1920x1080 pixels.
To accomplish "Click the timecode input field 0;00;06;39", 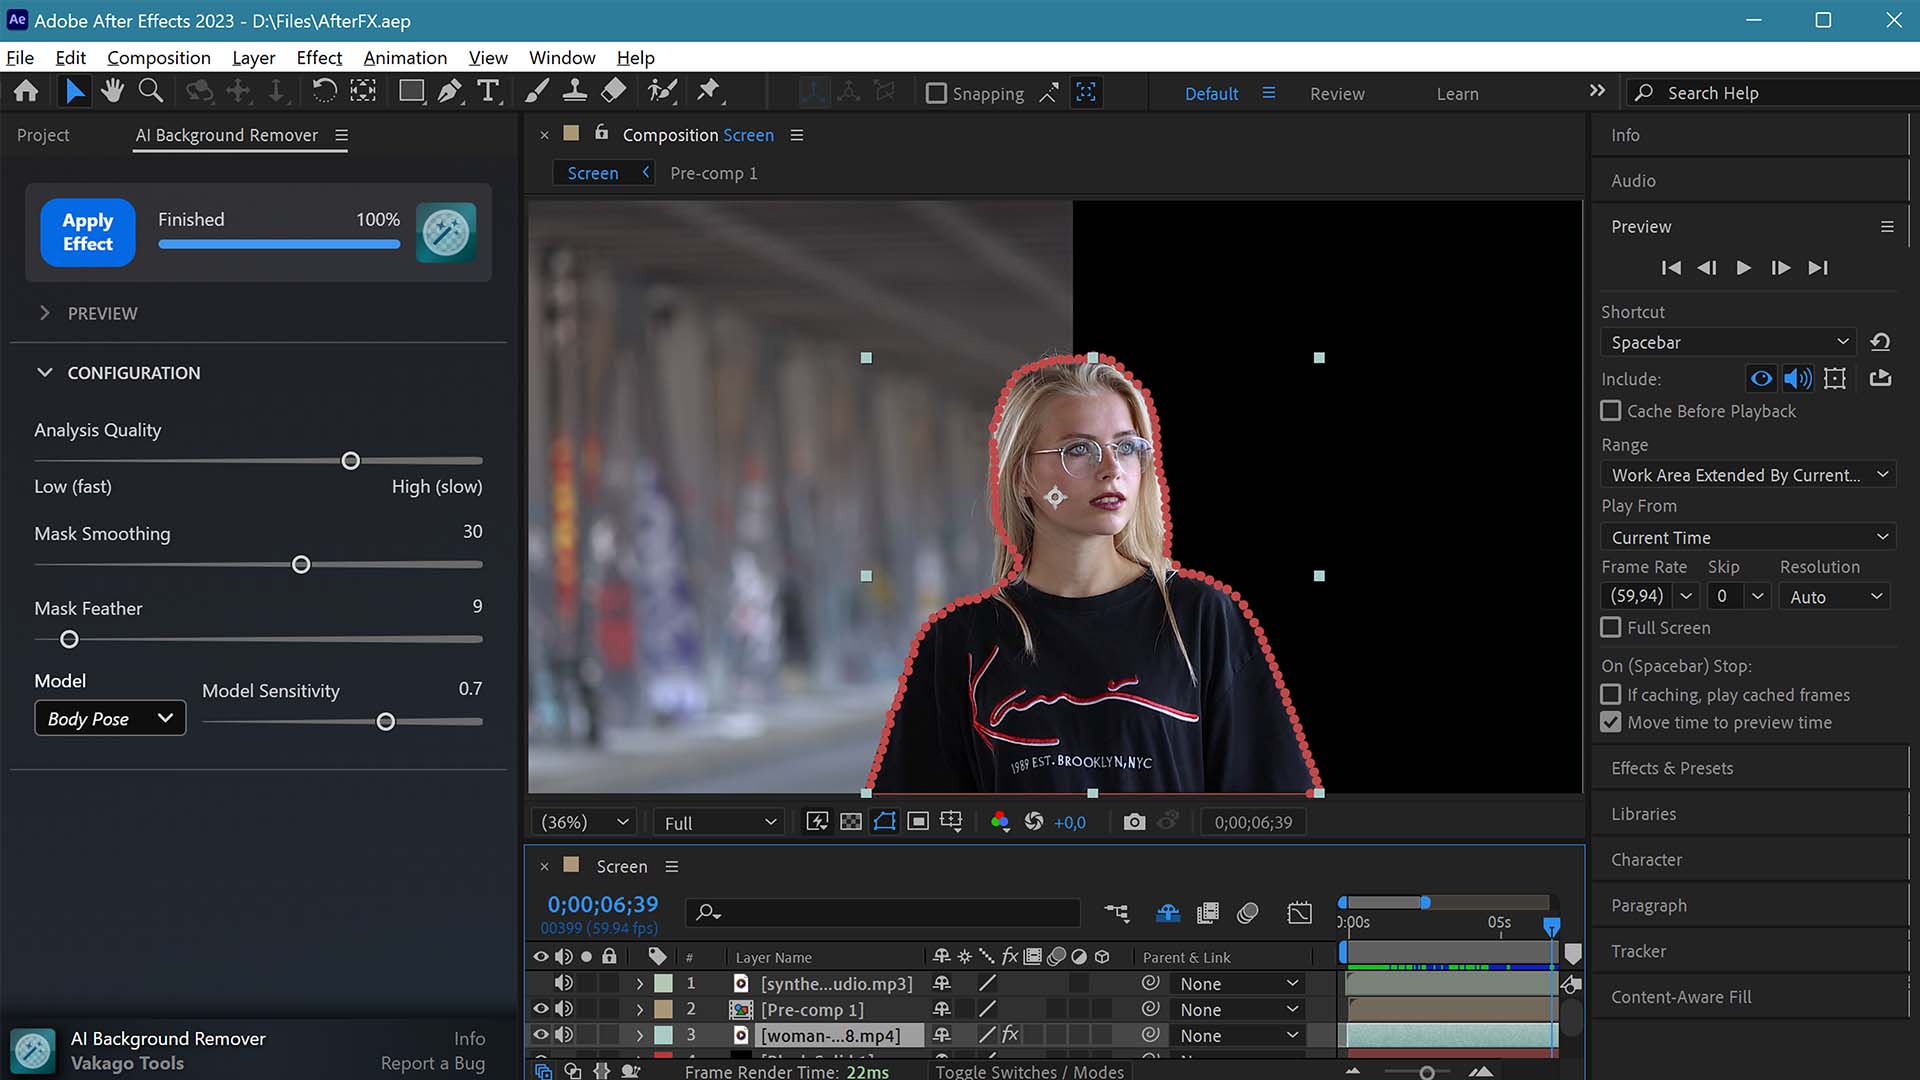I will tap(603, 903).
